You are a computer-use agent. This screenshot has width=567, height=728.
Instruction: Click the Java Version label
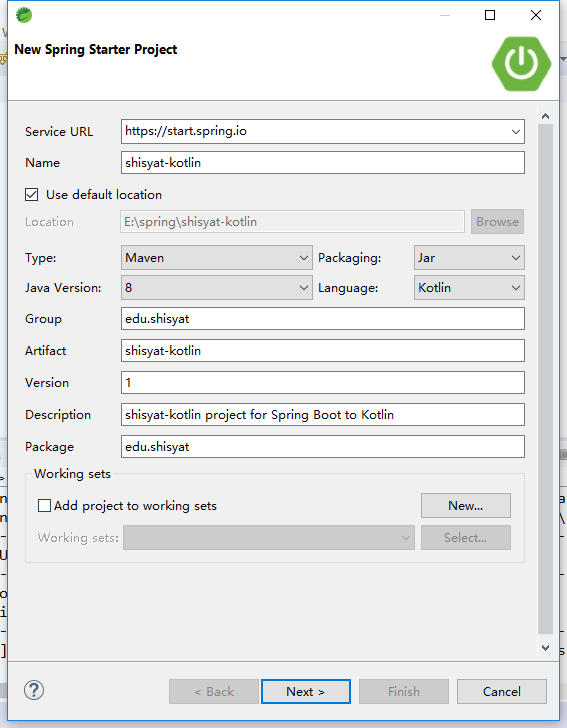click(63, 288)
